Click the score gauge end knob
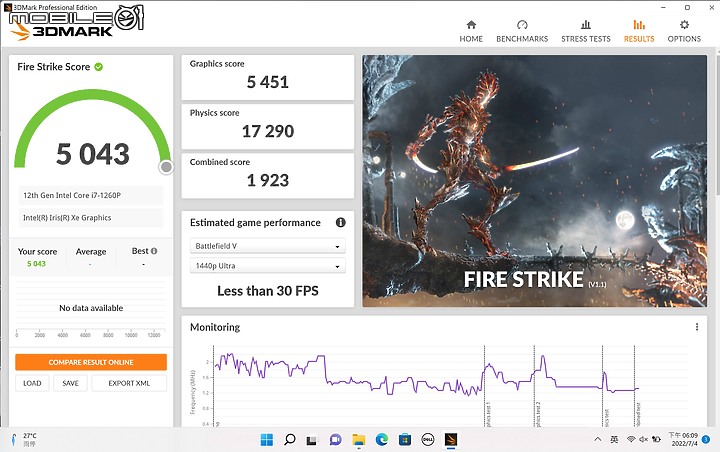This screenshot has height=452, width=720. (x=166, y=167)
